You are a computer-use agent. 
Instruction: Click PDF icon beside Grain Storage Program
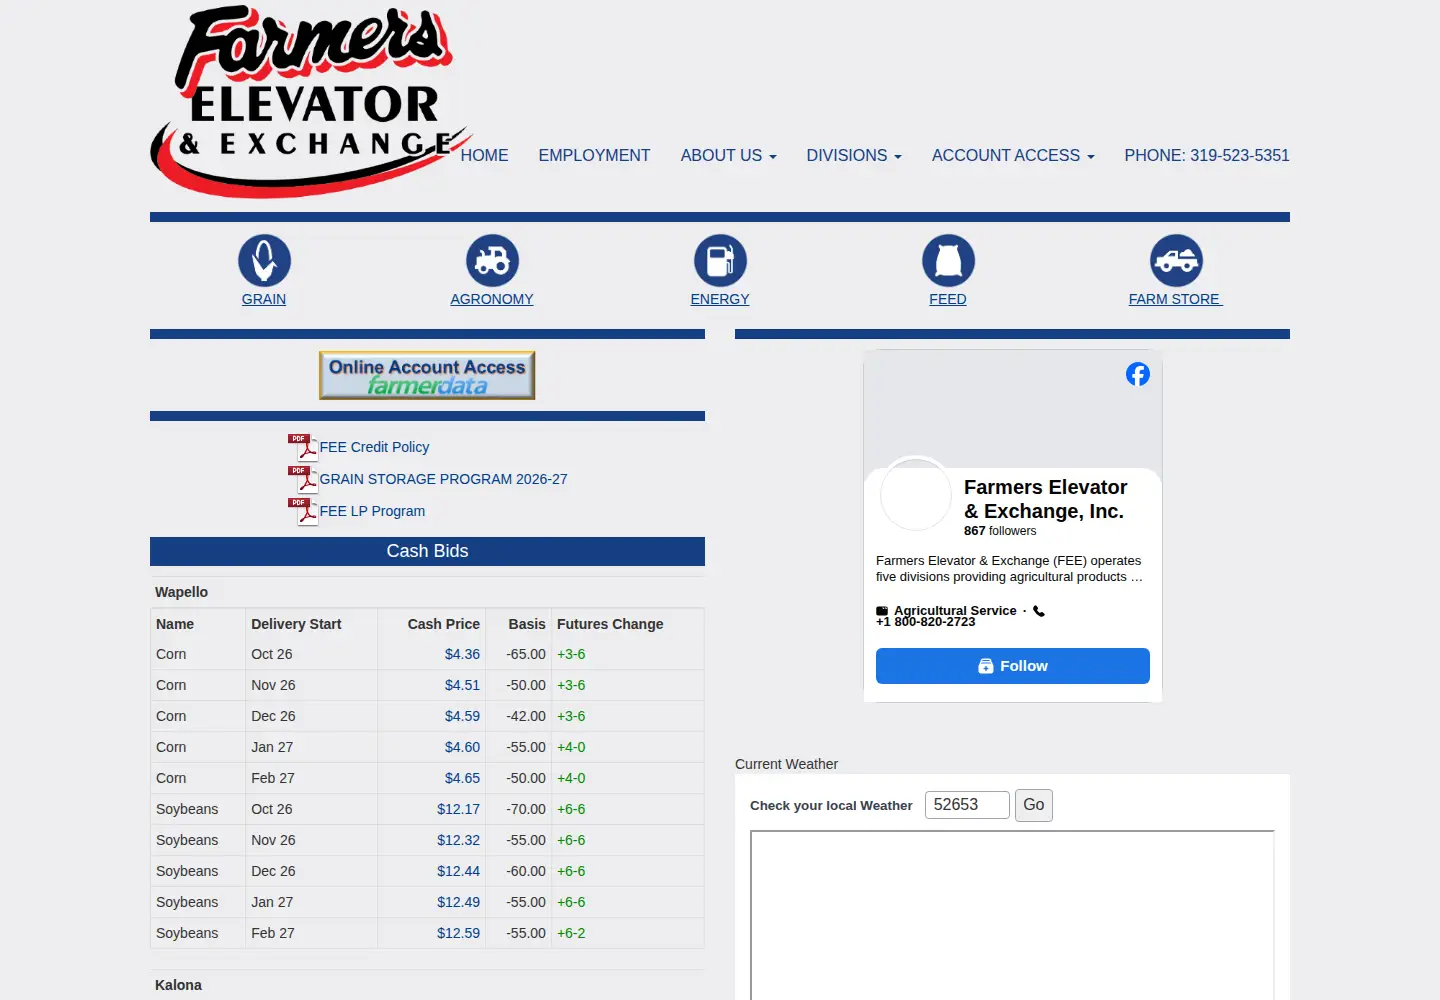click(x=303, y=479)
